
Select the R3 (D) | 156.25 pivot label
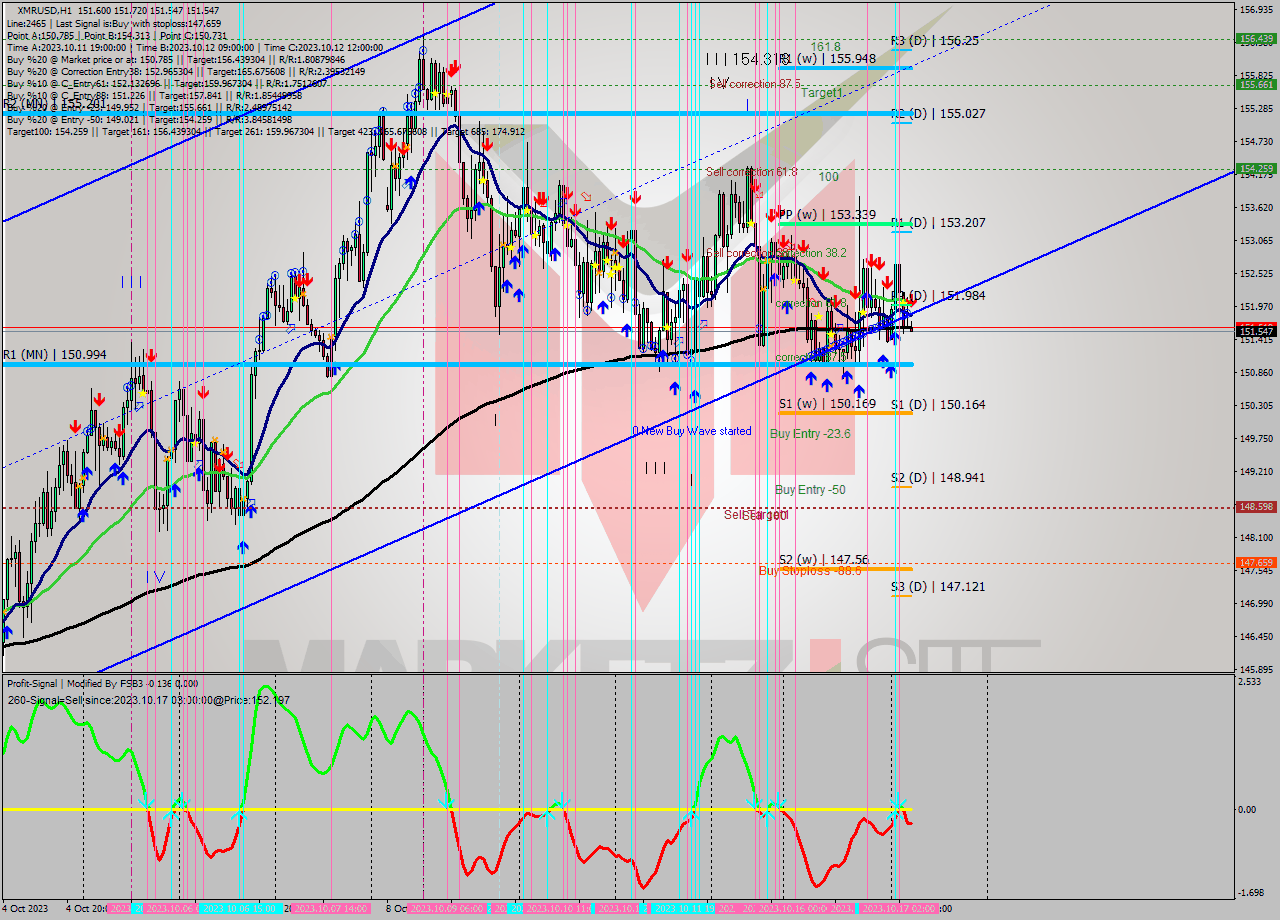pyautogui.click(x=934, y=41)
